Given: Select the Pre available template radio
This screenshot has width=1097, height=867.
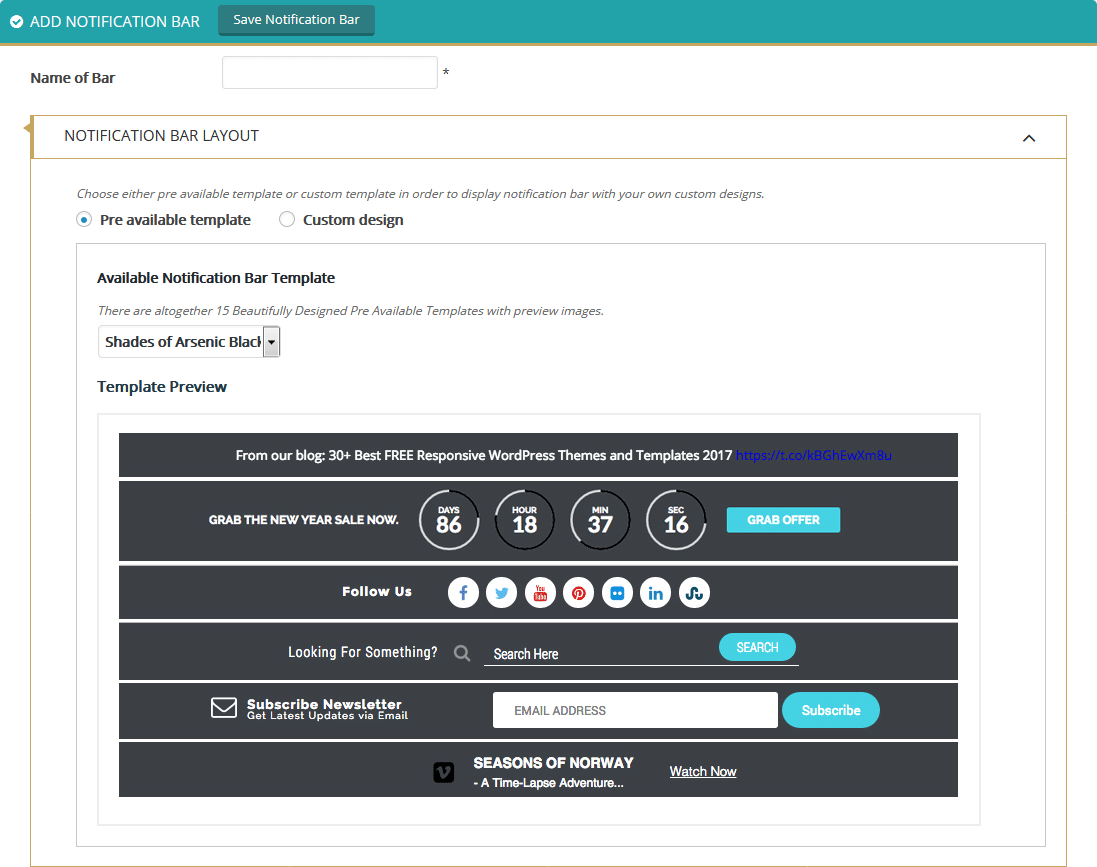Looking at the screenshot, I should (x=84, y=220).
